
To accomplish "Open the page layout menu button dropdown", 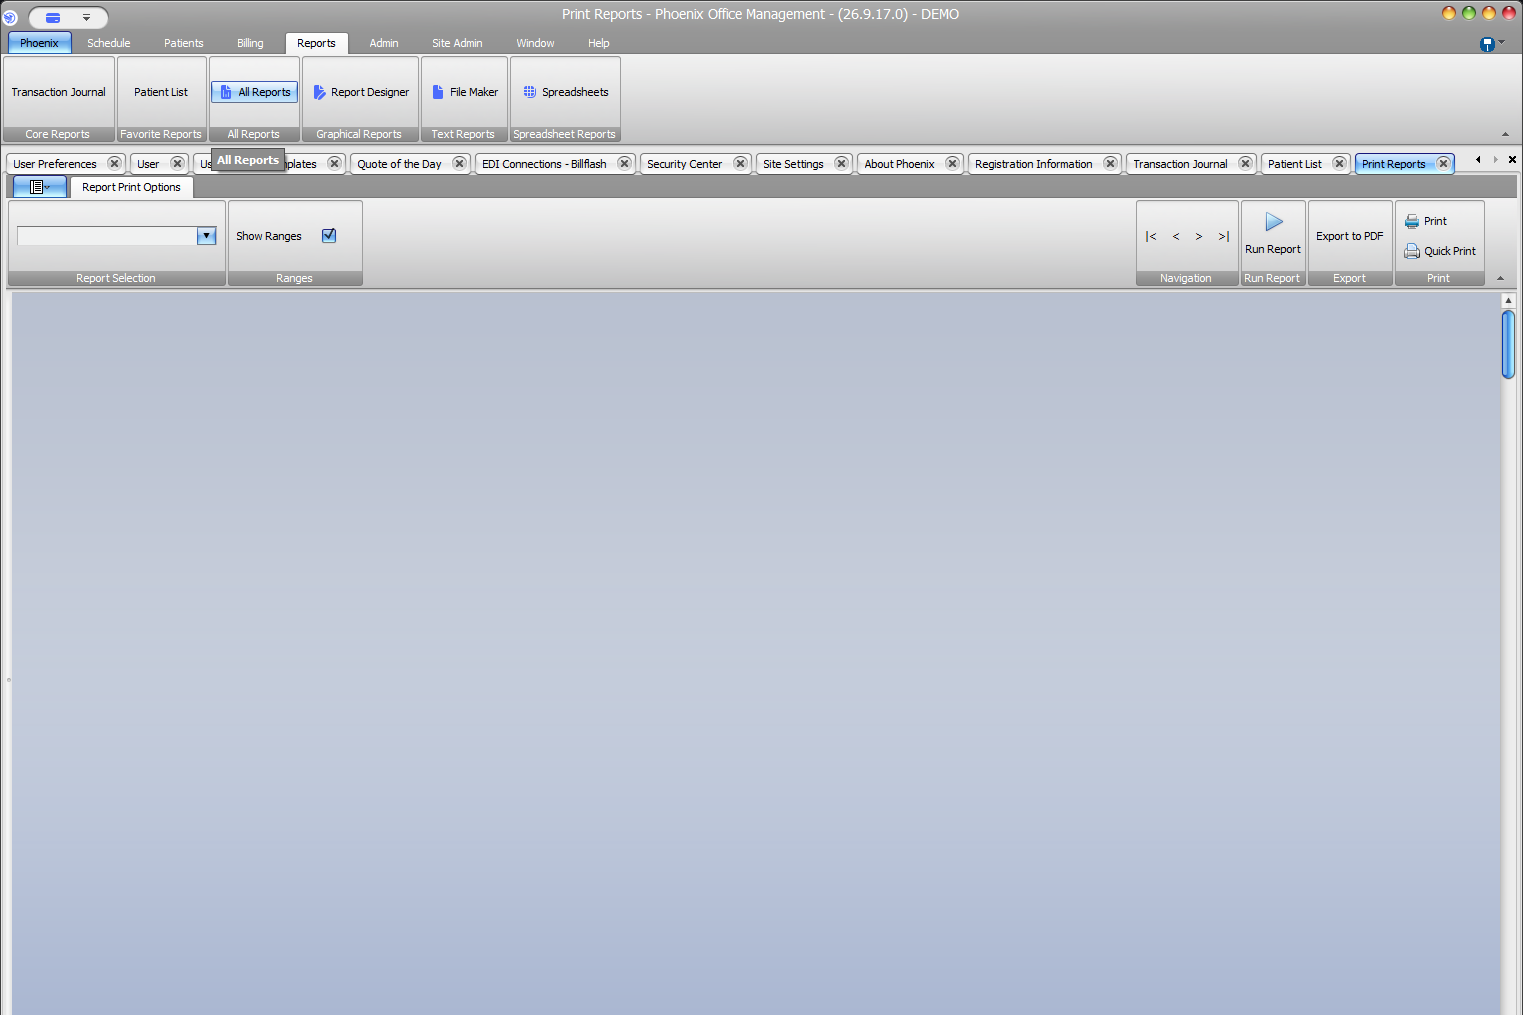I will click(39, 187).
